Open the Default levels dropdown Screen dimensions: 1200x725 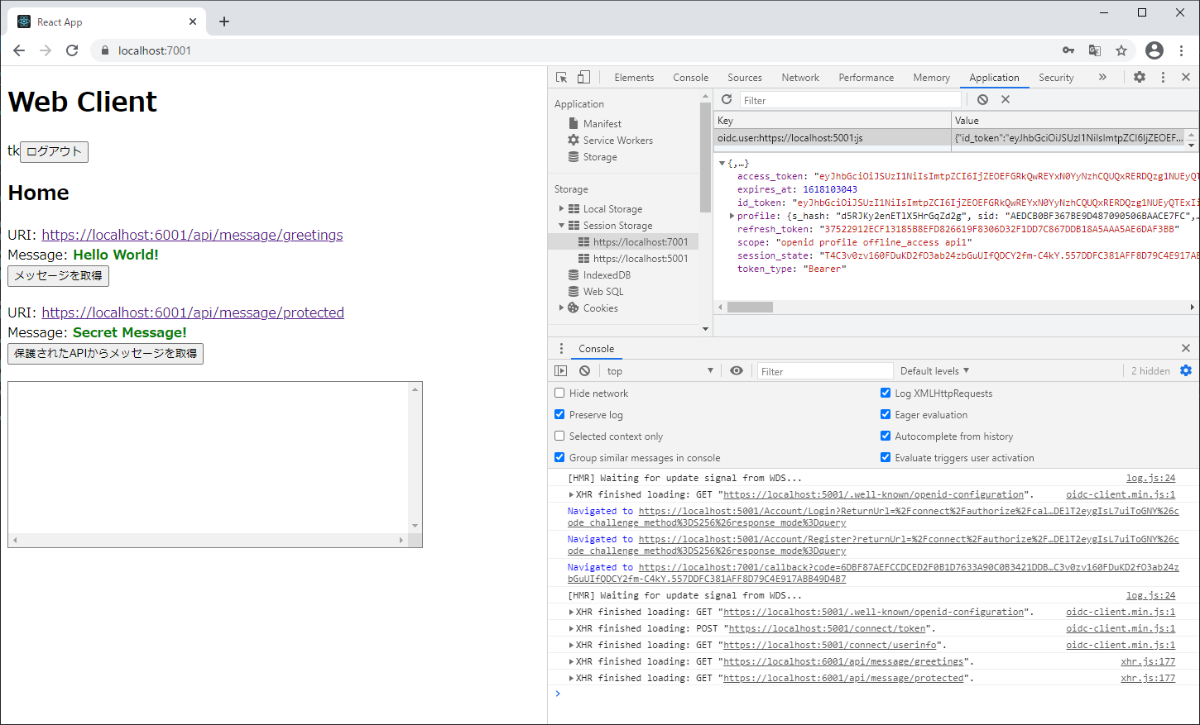[x=934, y=371]
